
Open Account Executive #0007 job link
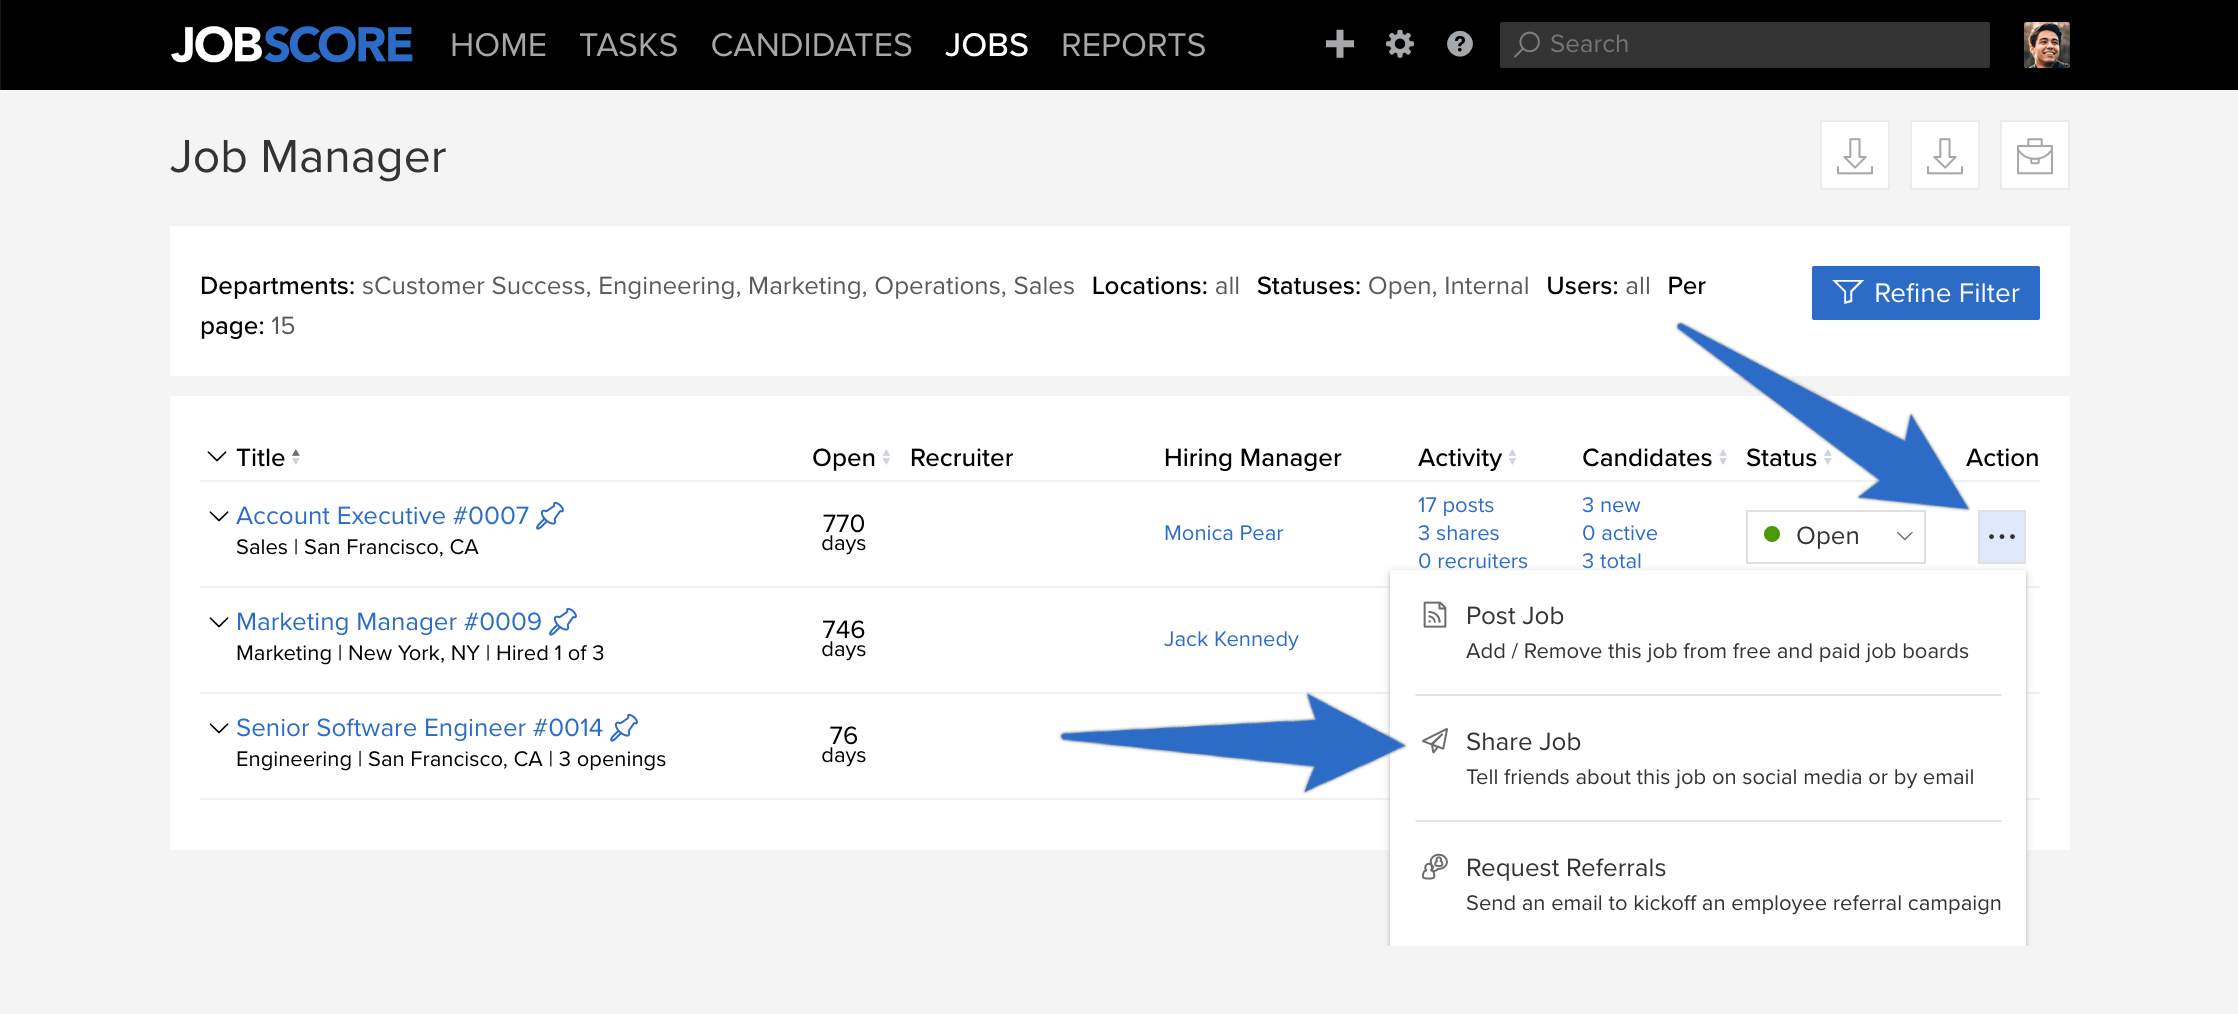click(382, 515)
